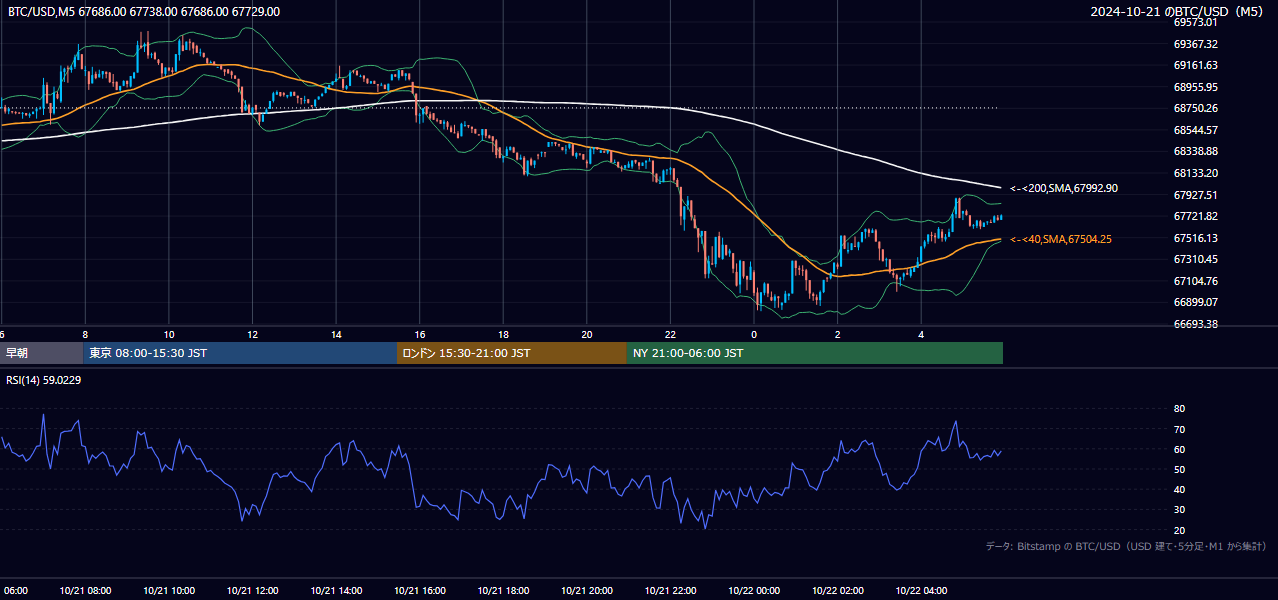Click the 10/22 00:00 time axis label
The image size is (1278, 600).
coord(754,591)
